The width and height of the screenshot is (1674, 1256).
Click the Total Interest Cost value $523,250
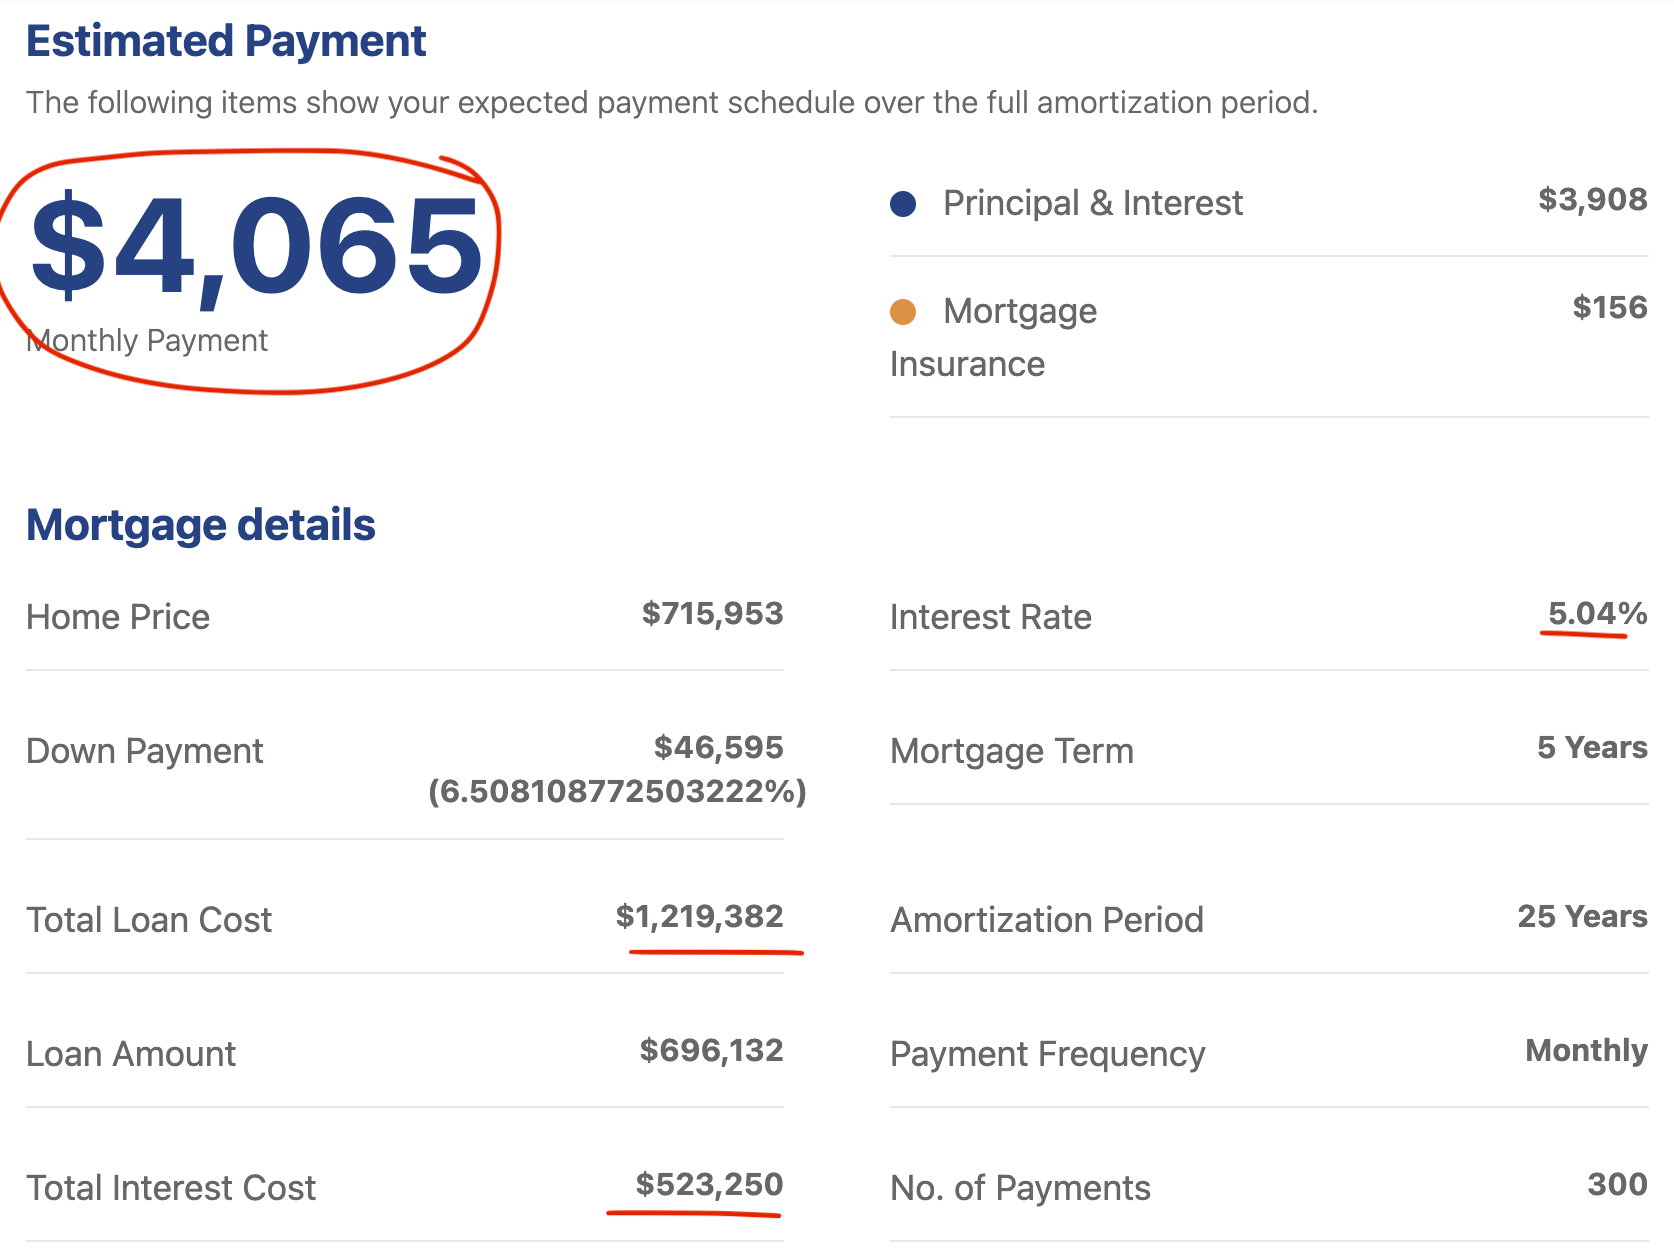pos(709,1184)
